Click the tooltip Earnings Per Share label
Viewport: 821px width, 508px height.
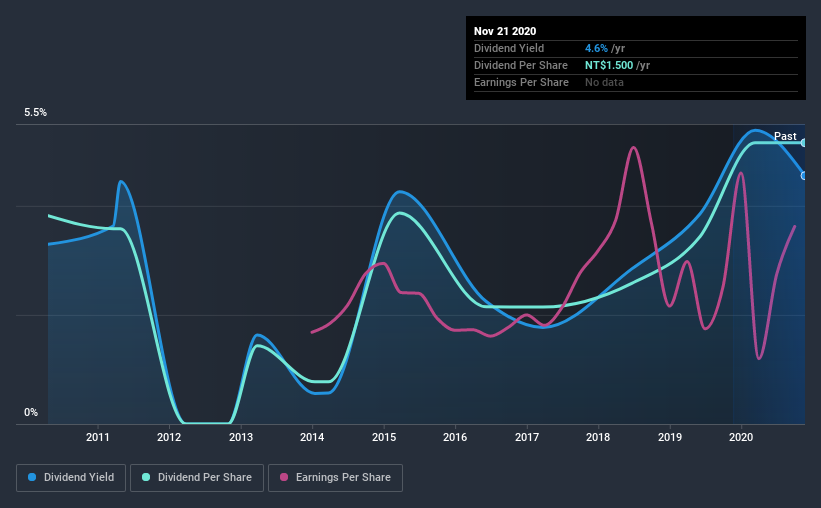[521, 82]
